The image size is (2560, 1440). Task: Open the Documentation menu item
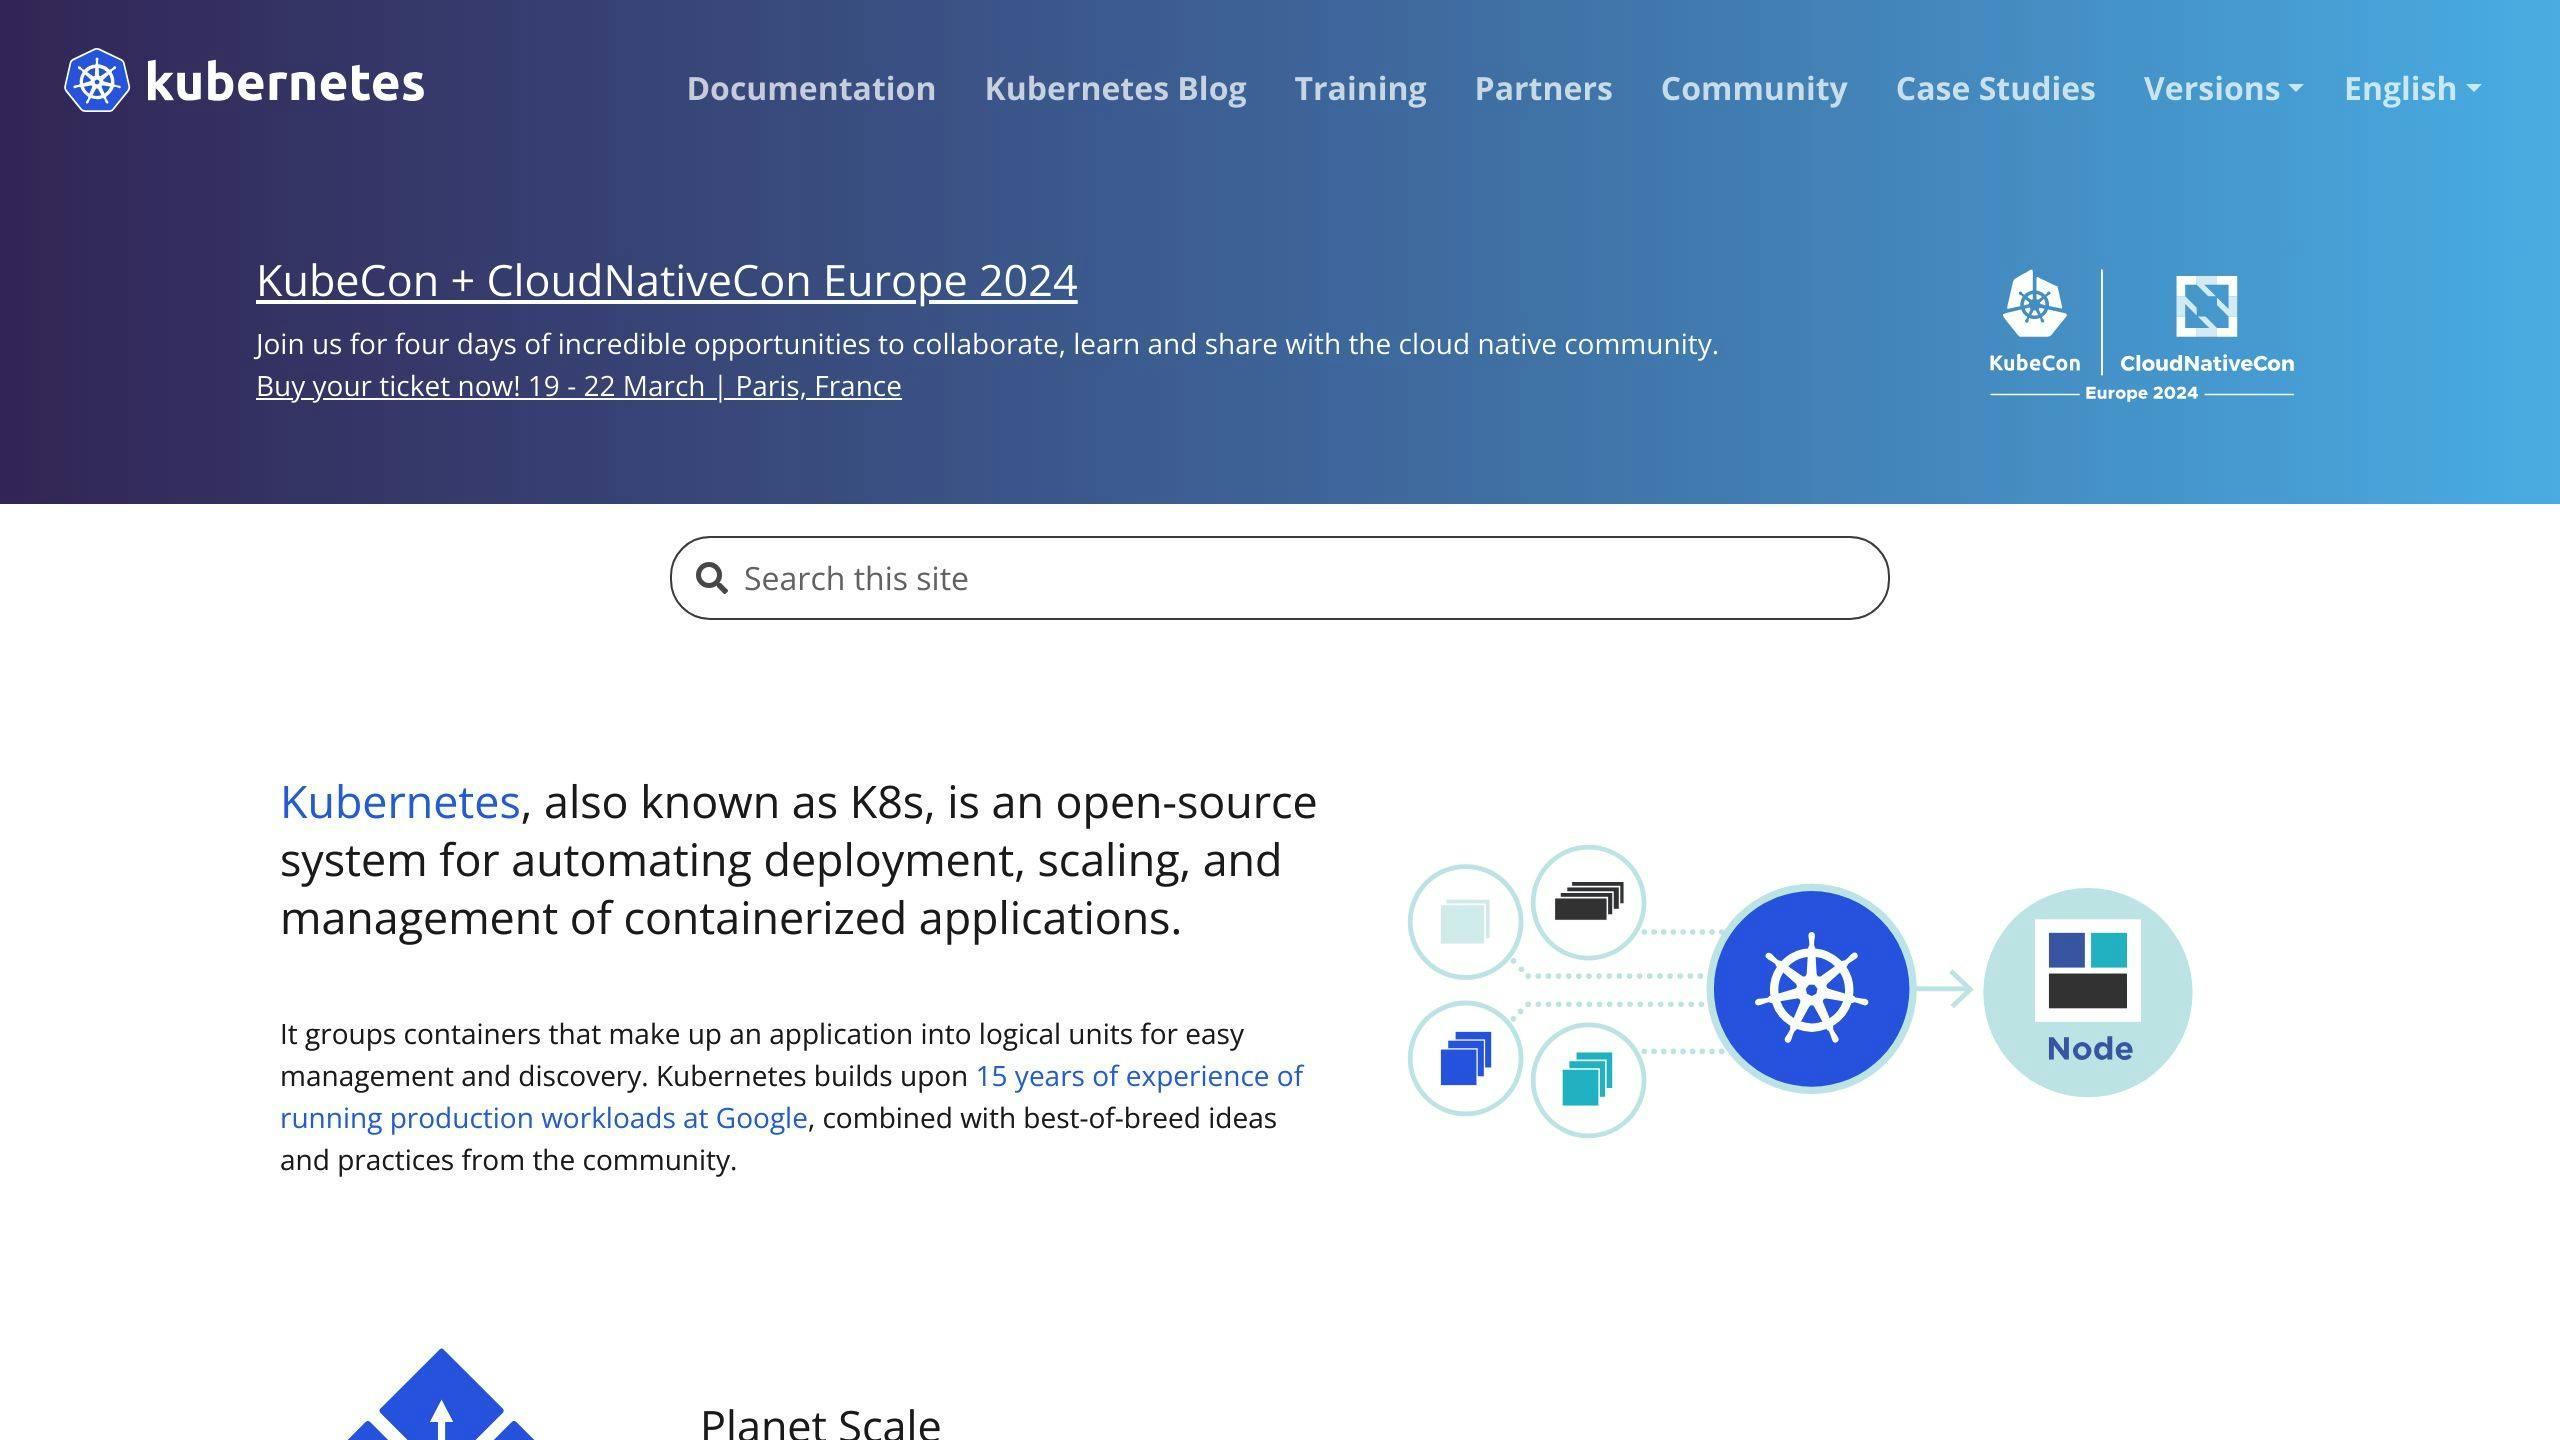click(811, 89)
